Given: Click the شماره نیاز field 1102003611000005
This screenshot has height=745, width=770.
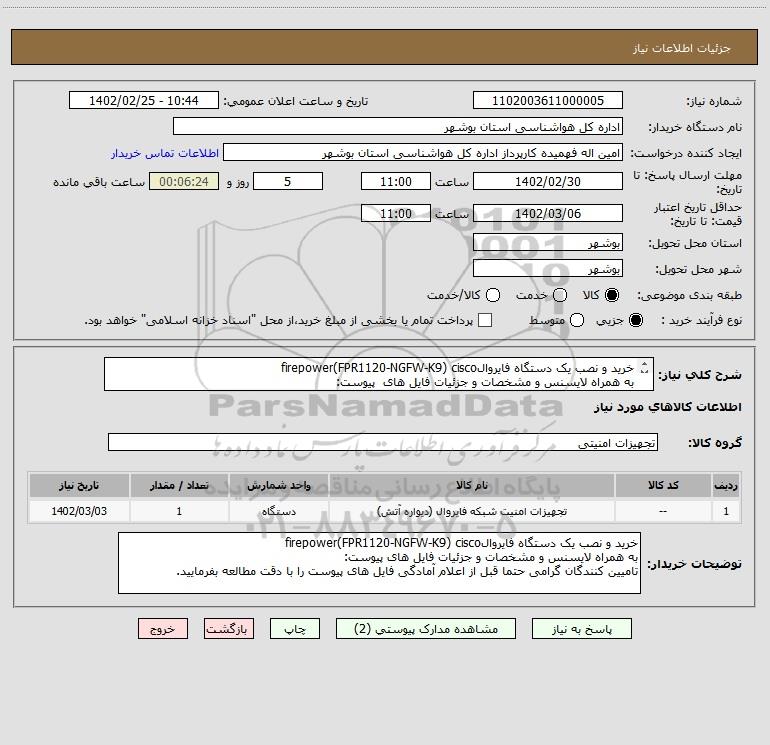Looking at the screenshot, I should click(548, 101).
